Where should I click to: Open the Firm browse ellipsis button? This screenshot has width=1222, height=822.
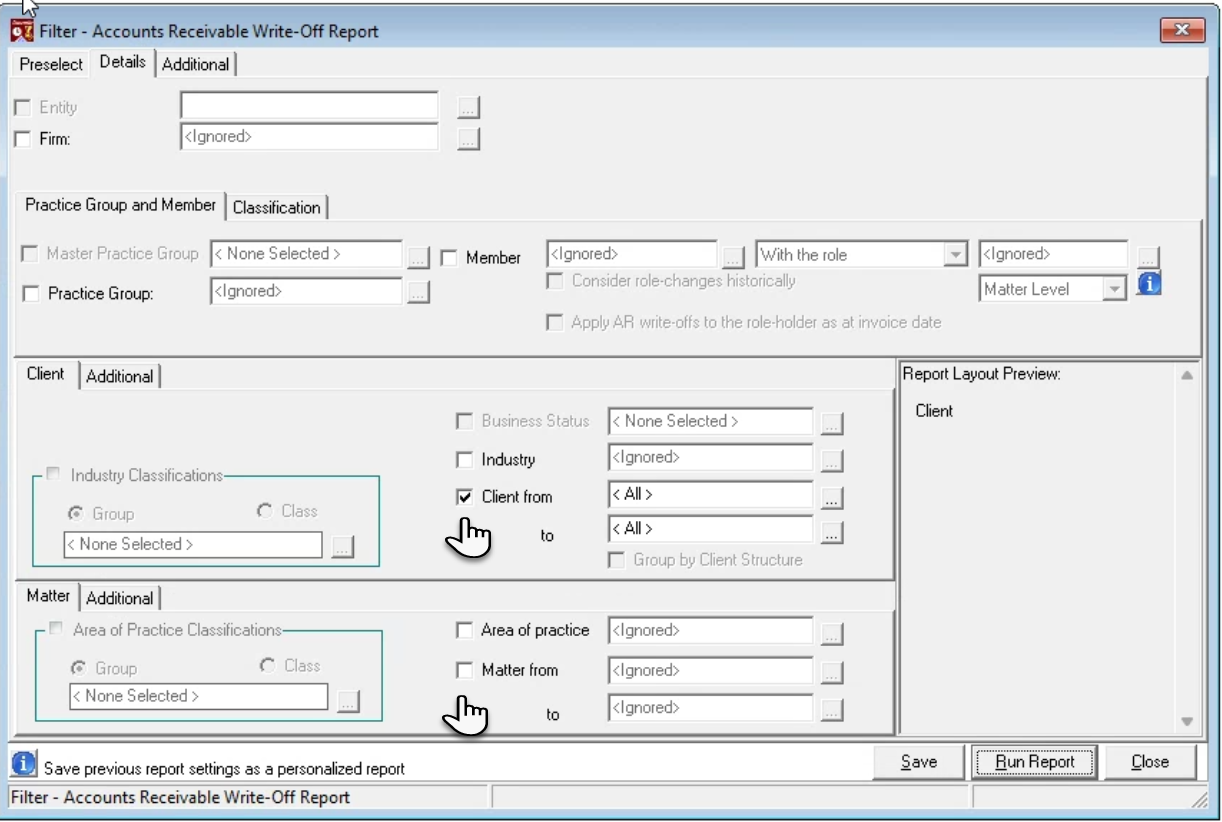[469, 139]
